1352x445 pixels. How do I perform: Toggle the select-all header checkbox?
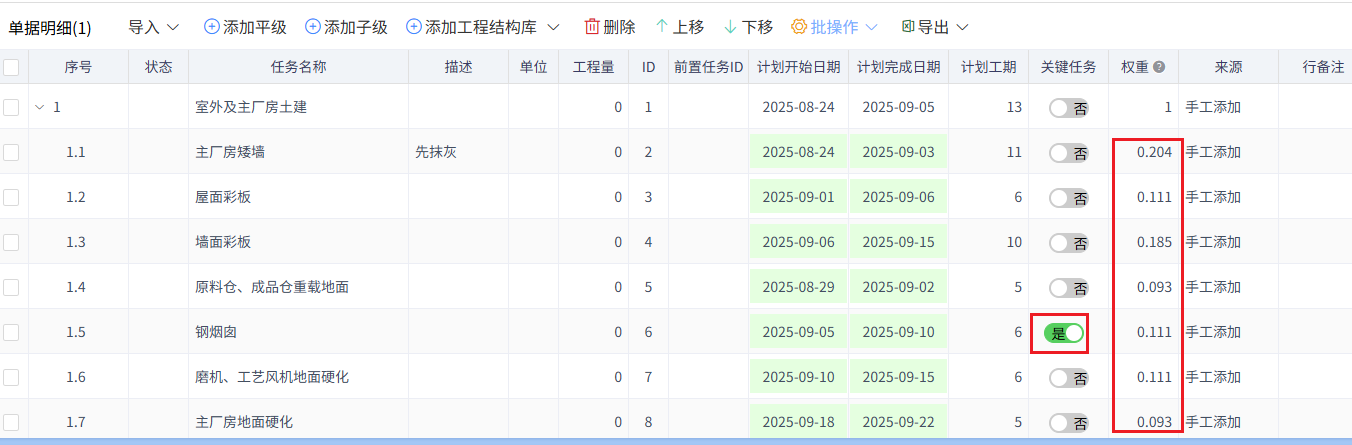click(x=11, y=67)
